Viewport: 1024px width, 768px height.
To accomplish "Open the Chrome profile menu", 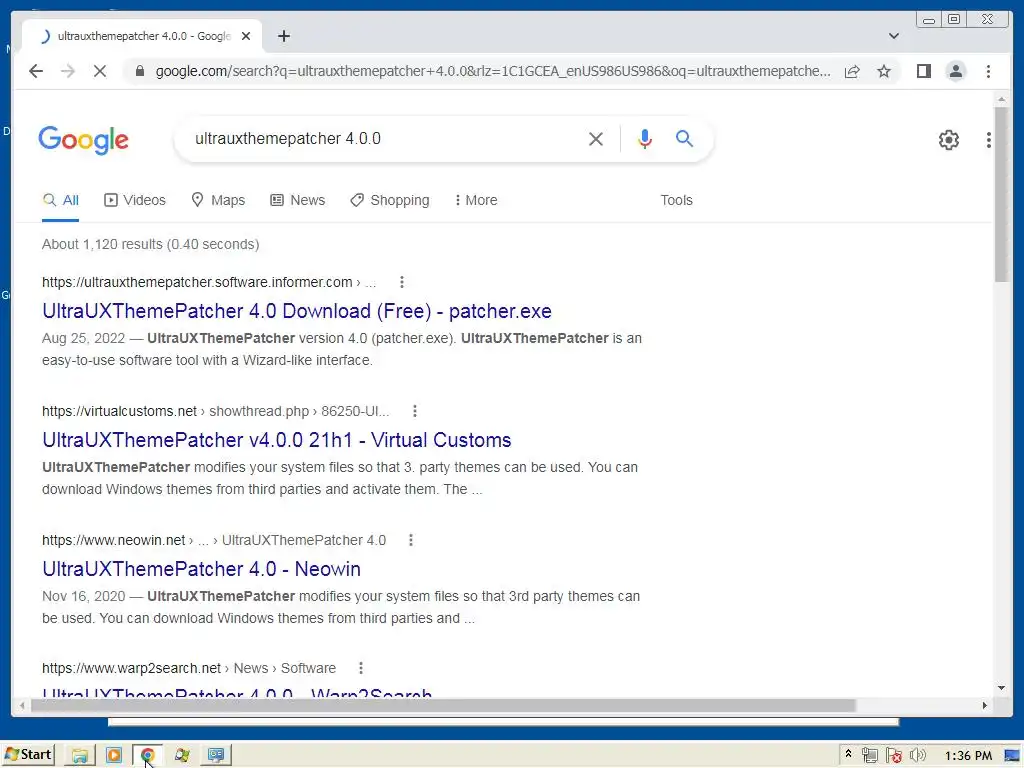I will pyautogui.click(x=955, y=71).
